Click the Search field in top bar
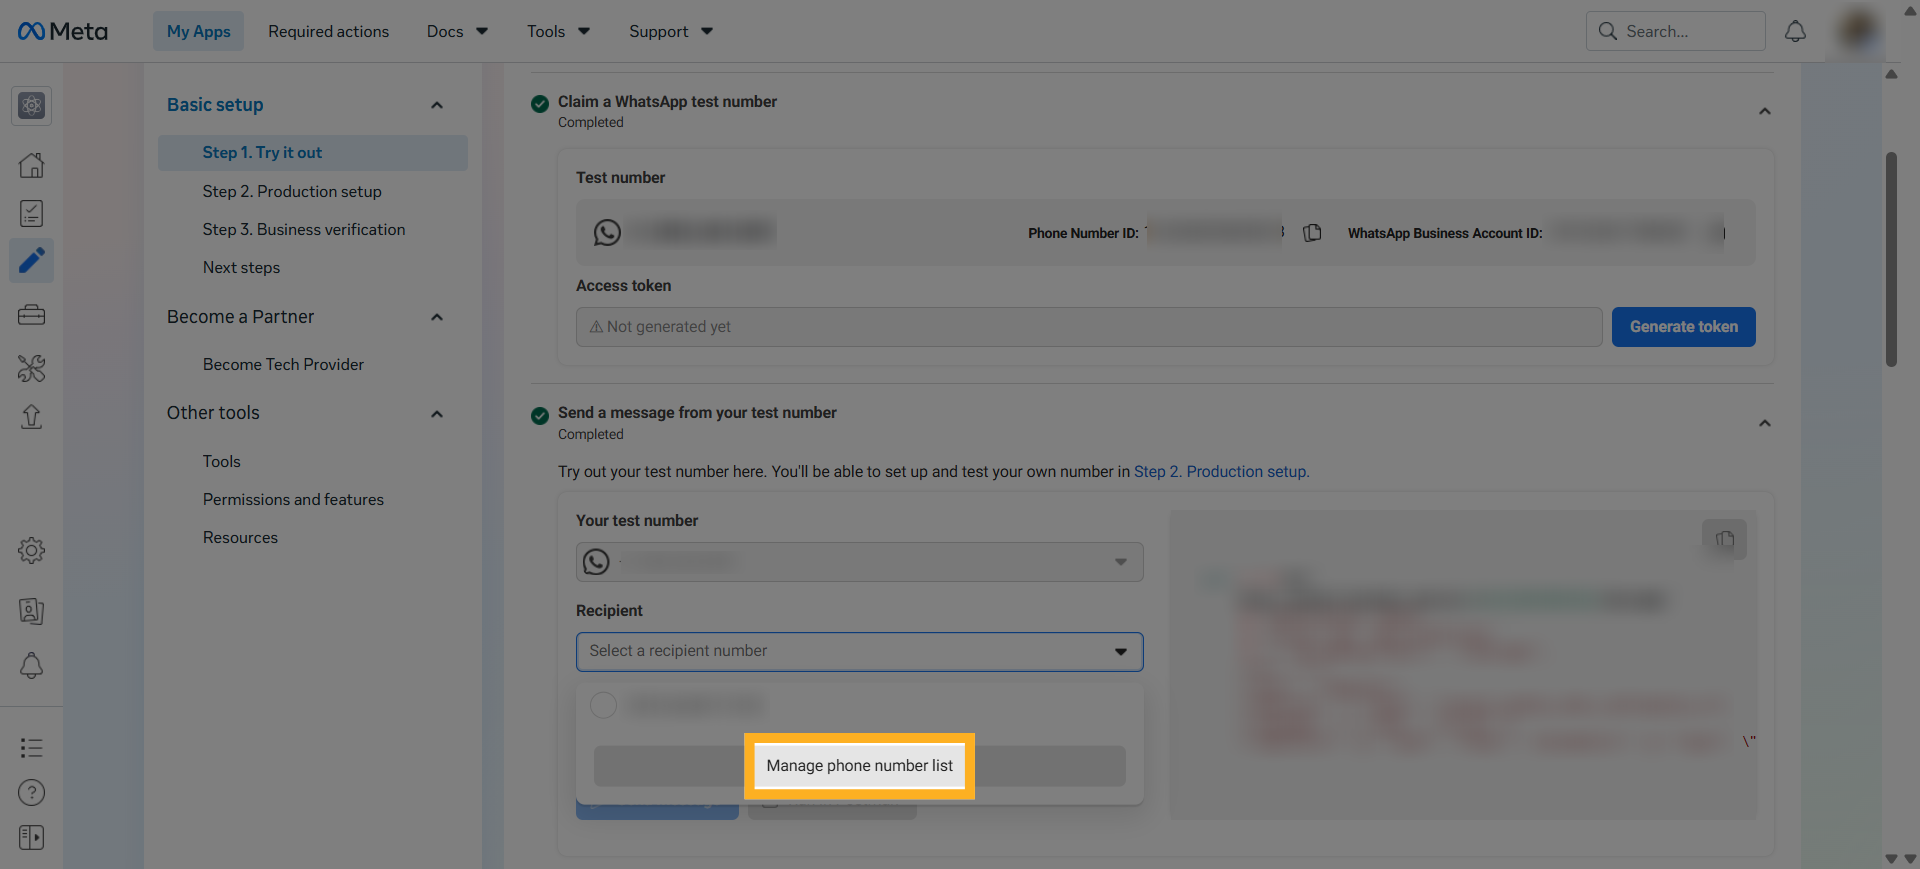Viewport: 1920px width, 869px height. click(1675, 31)
